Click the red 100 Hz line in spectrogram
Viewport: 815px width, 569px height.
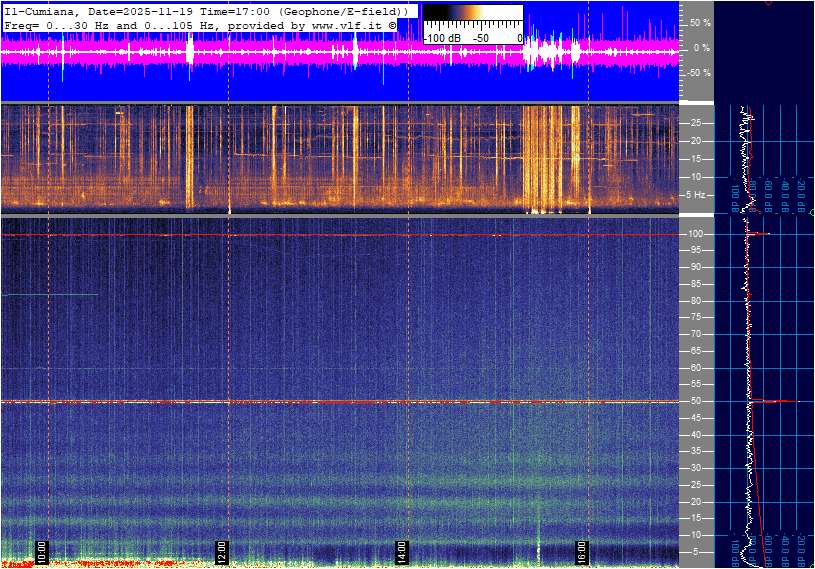click(x=340, y=235)
